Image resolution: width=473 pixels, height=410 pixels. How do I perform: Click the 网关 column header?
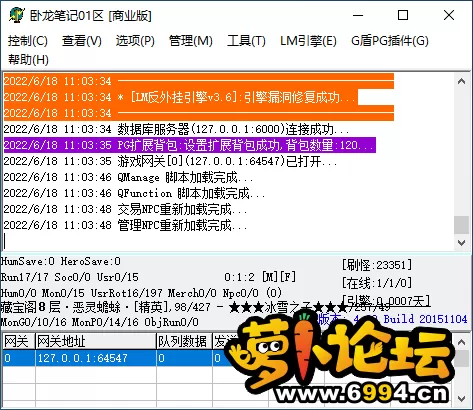coord(18,341)
